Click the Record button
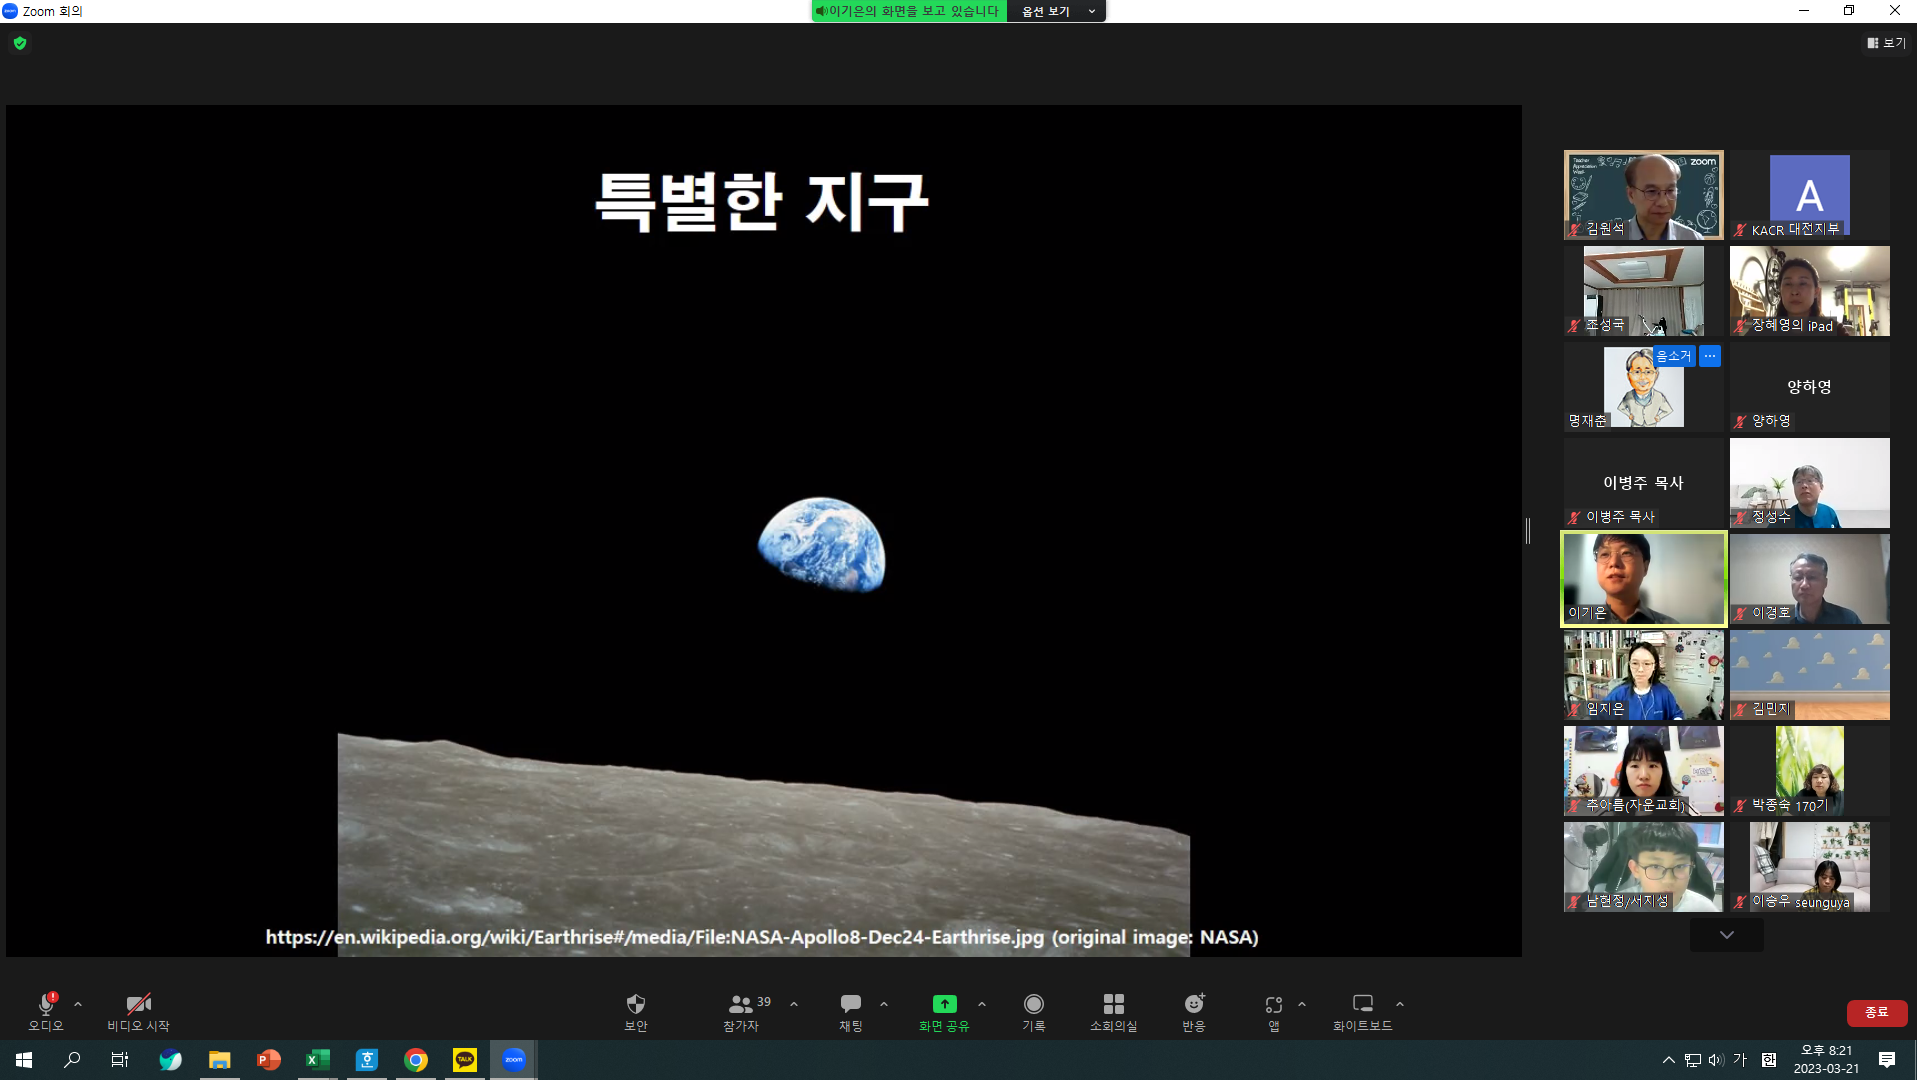Viewport: 1917px width, 1080px height. coord(1034,1004)
